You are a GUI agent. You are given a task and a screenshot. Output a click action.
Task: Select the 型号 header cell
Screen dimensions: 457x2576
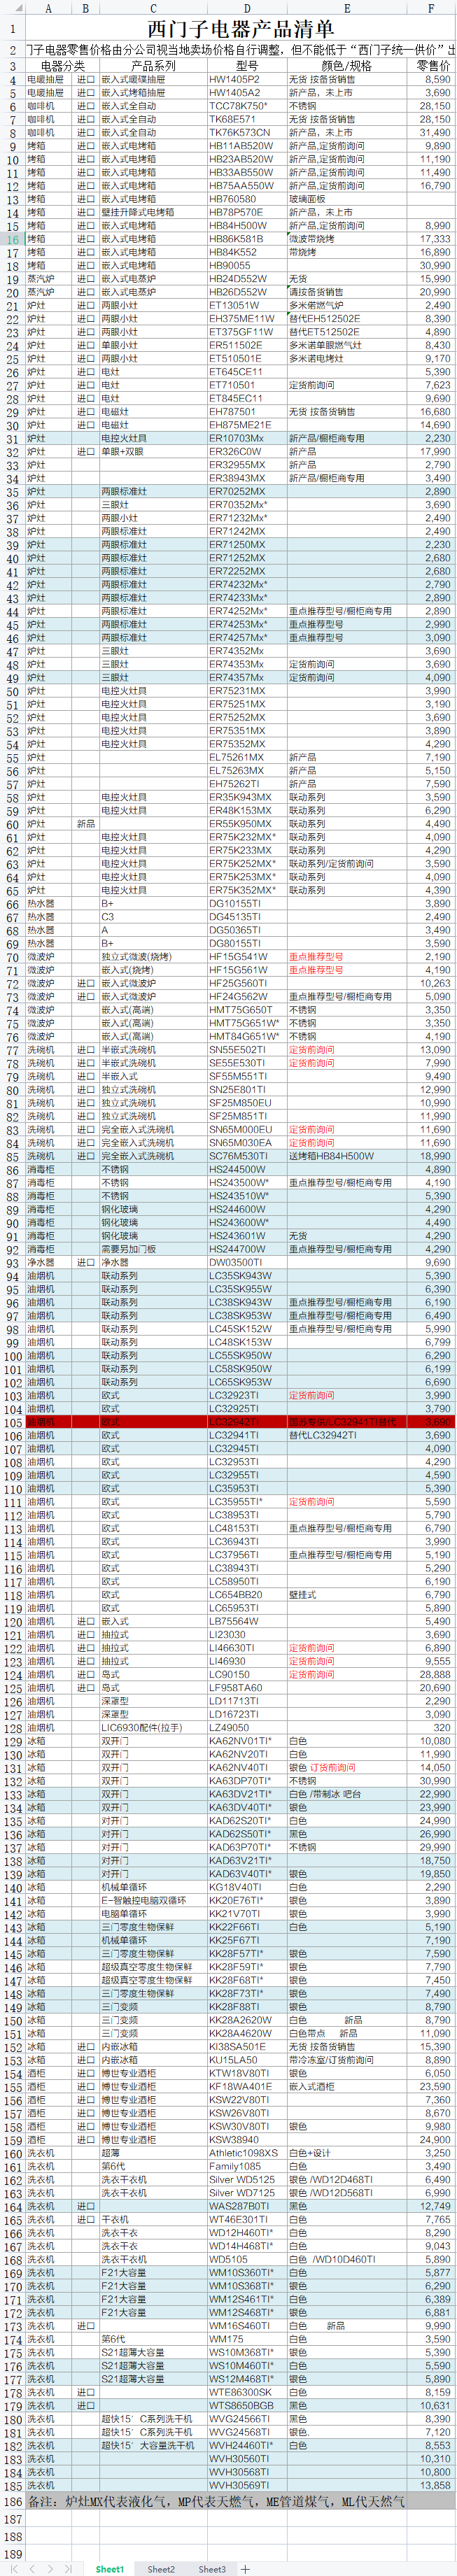[246, 66]
